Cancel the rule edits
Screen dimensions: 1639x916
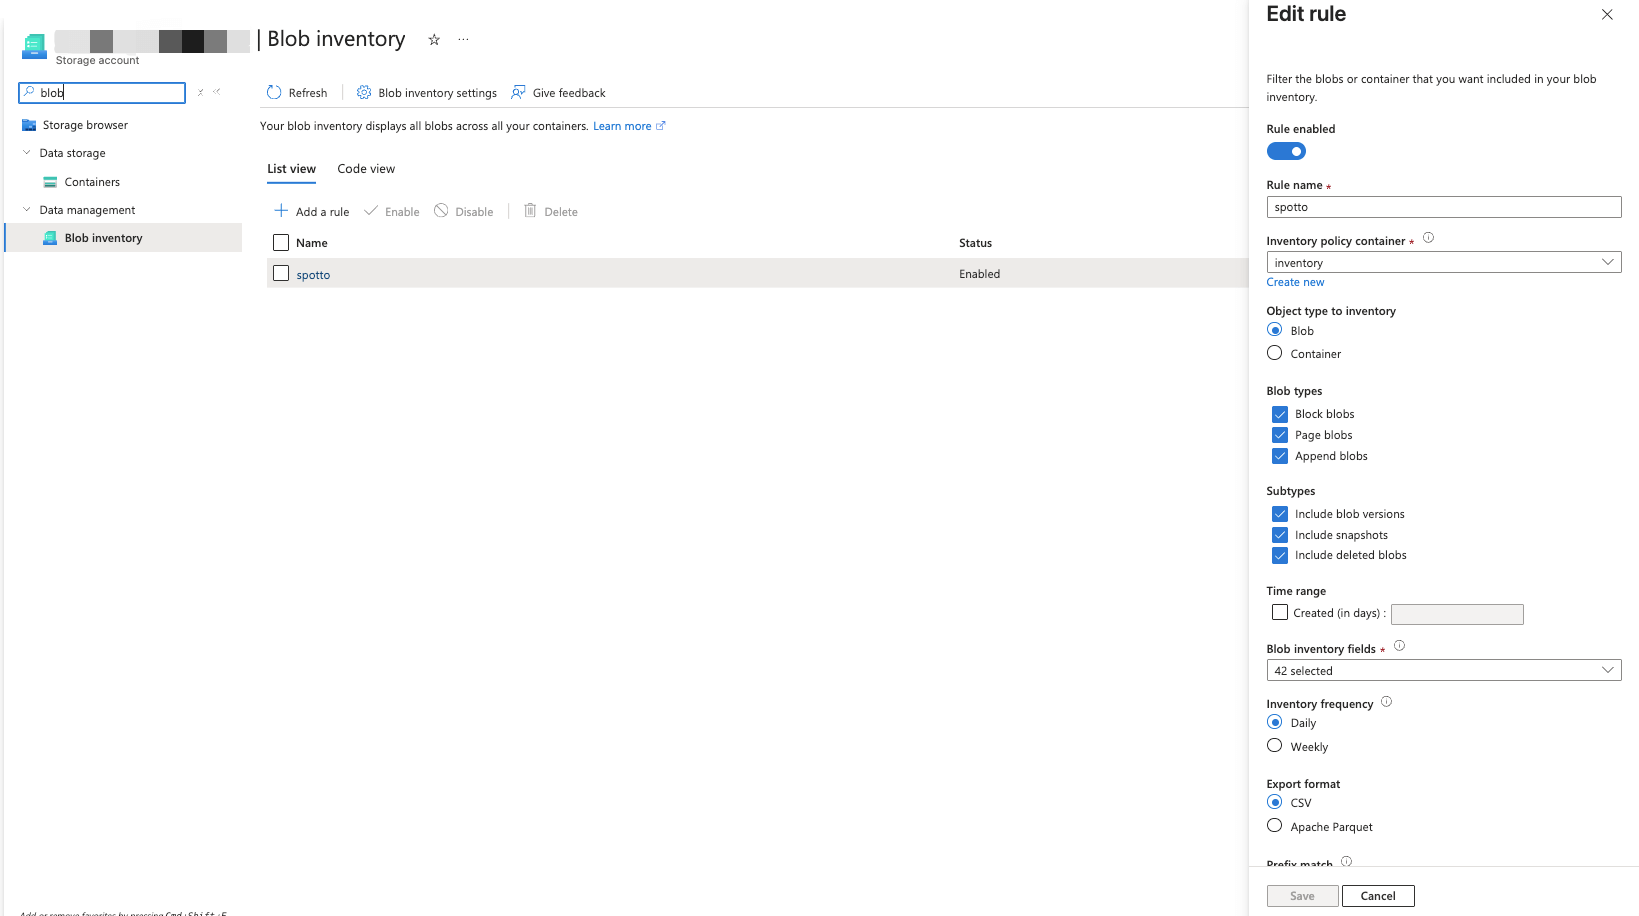[x=1377, y=895]
